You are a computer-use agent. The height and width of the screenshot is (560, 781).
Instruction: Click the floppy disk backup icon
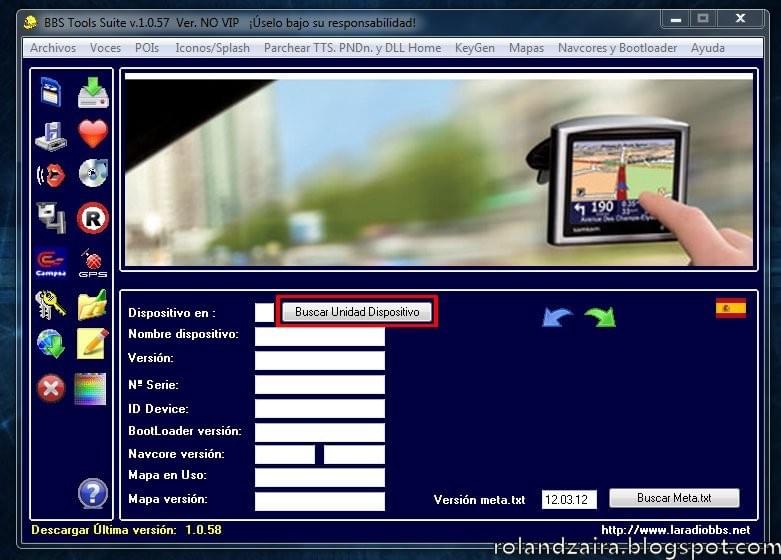click(51, 136)
